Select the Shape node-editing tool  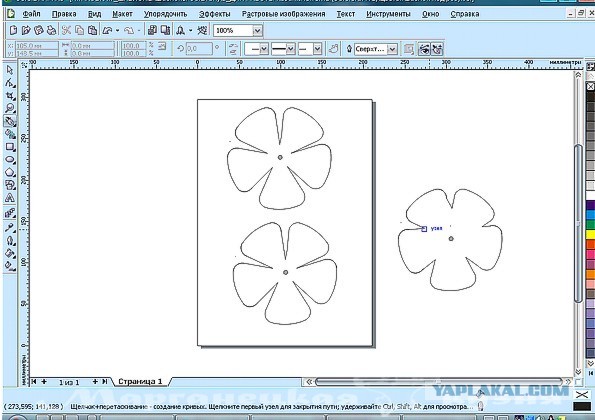point(10,83)
